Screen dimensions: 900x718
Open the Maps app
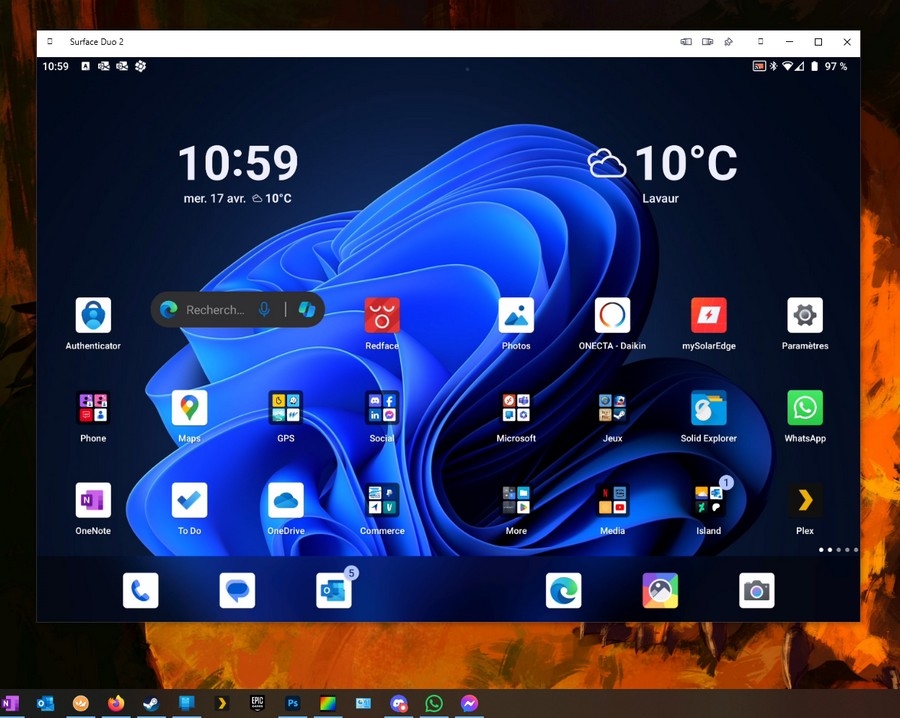pyautogui.click(x=189, y=408)
